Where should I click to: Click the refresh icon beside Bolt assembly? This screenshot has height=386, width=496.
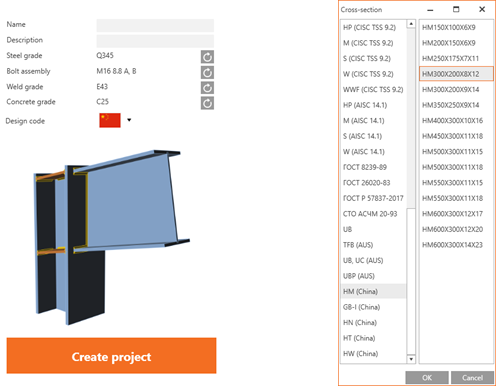coord(207,72)
